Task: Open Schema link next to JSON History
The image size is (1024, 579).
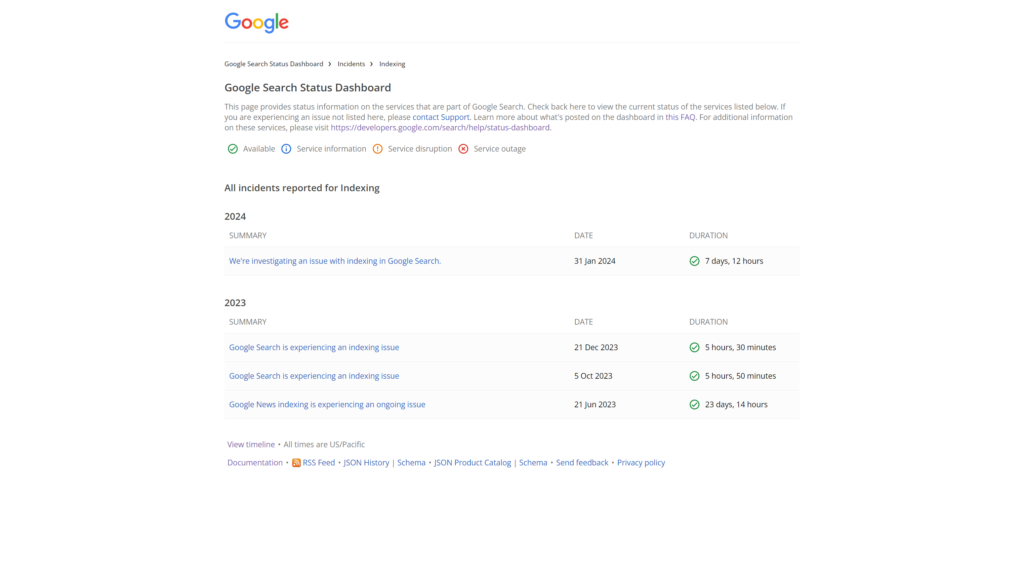Action: point(411,463)
